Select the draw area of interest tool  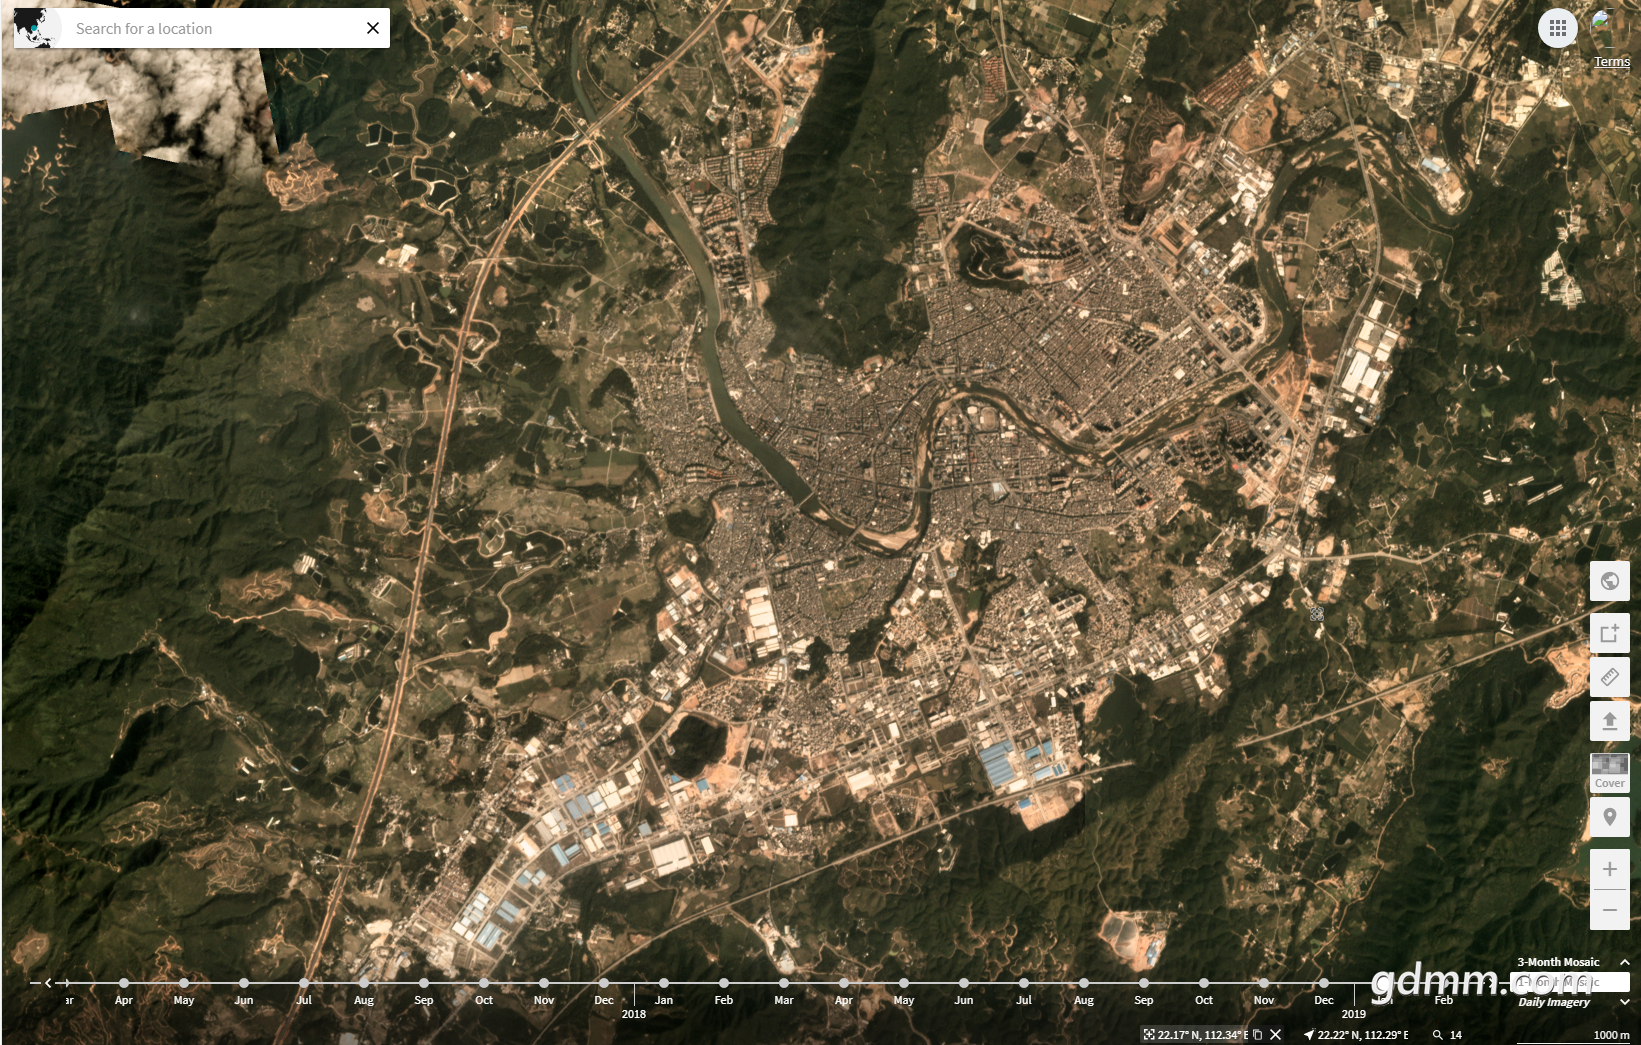pyautogui.click(x=1609, y=633)
